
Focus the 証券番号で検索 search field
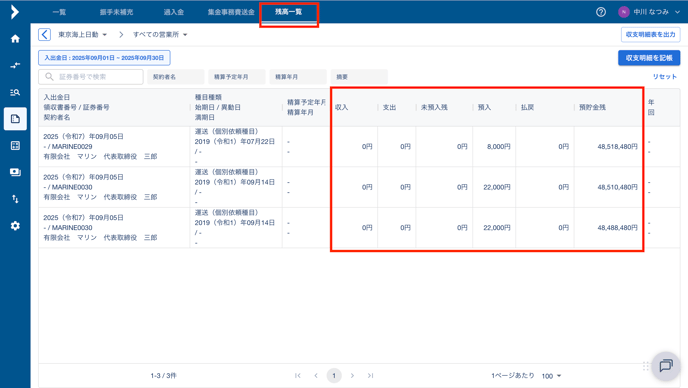[x=91, y=77]
